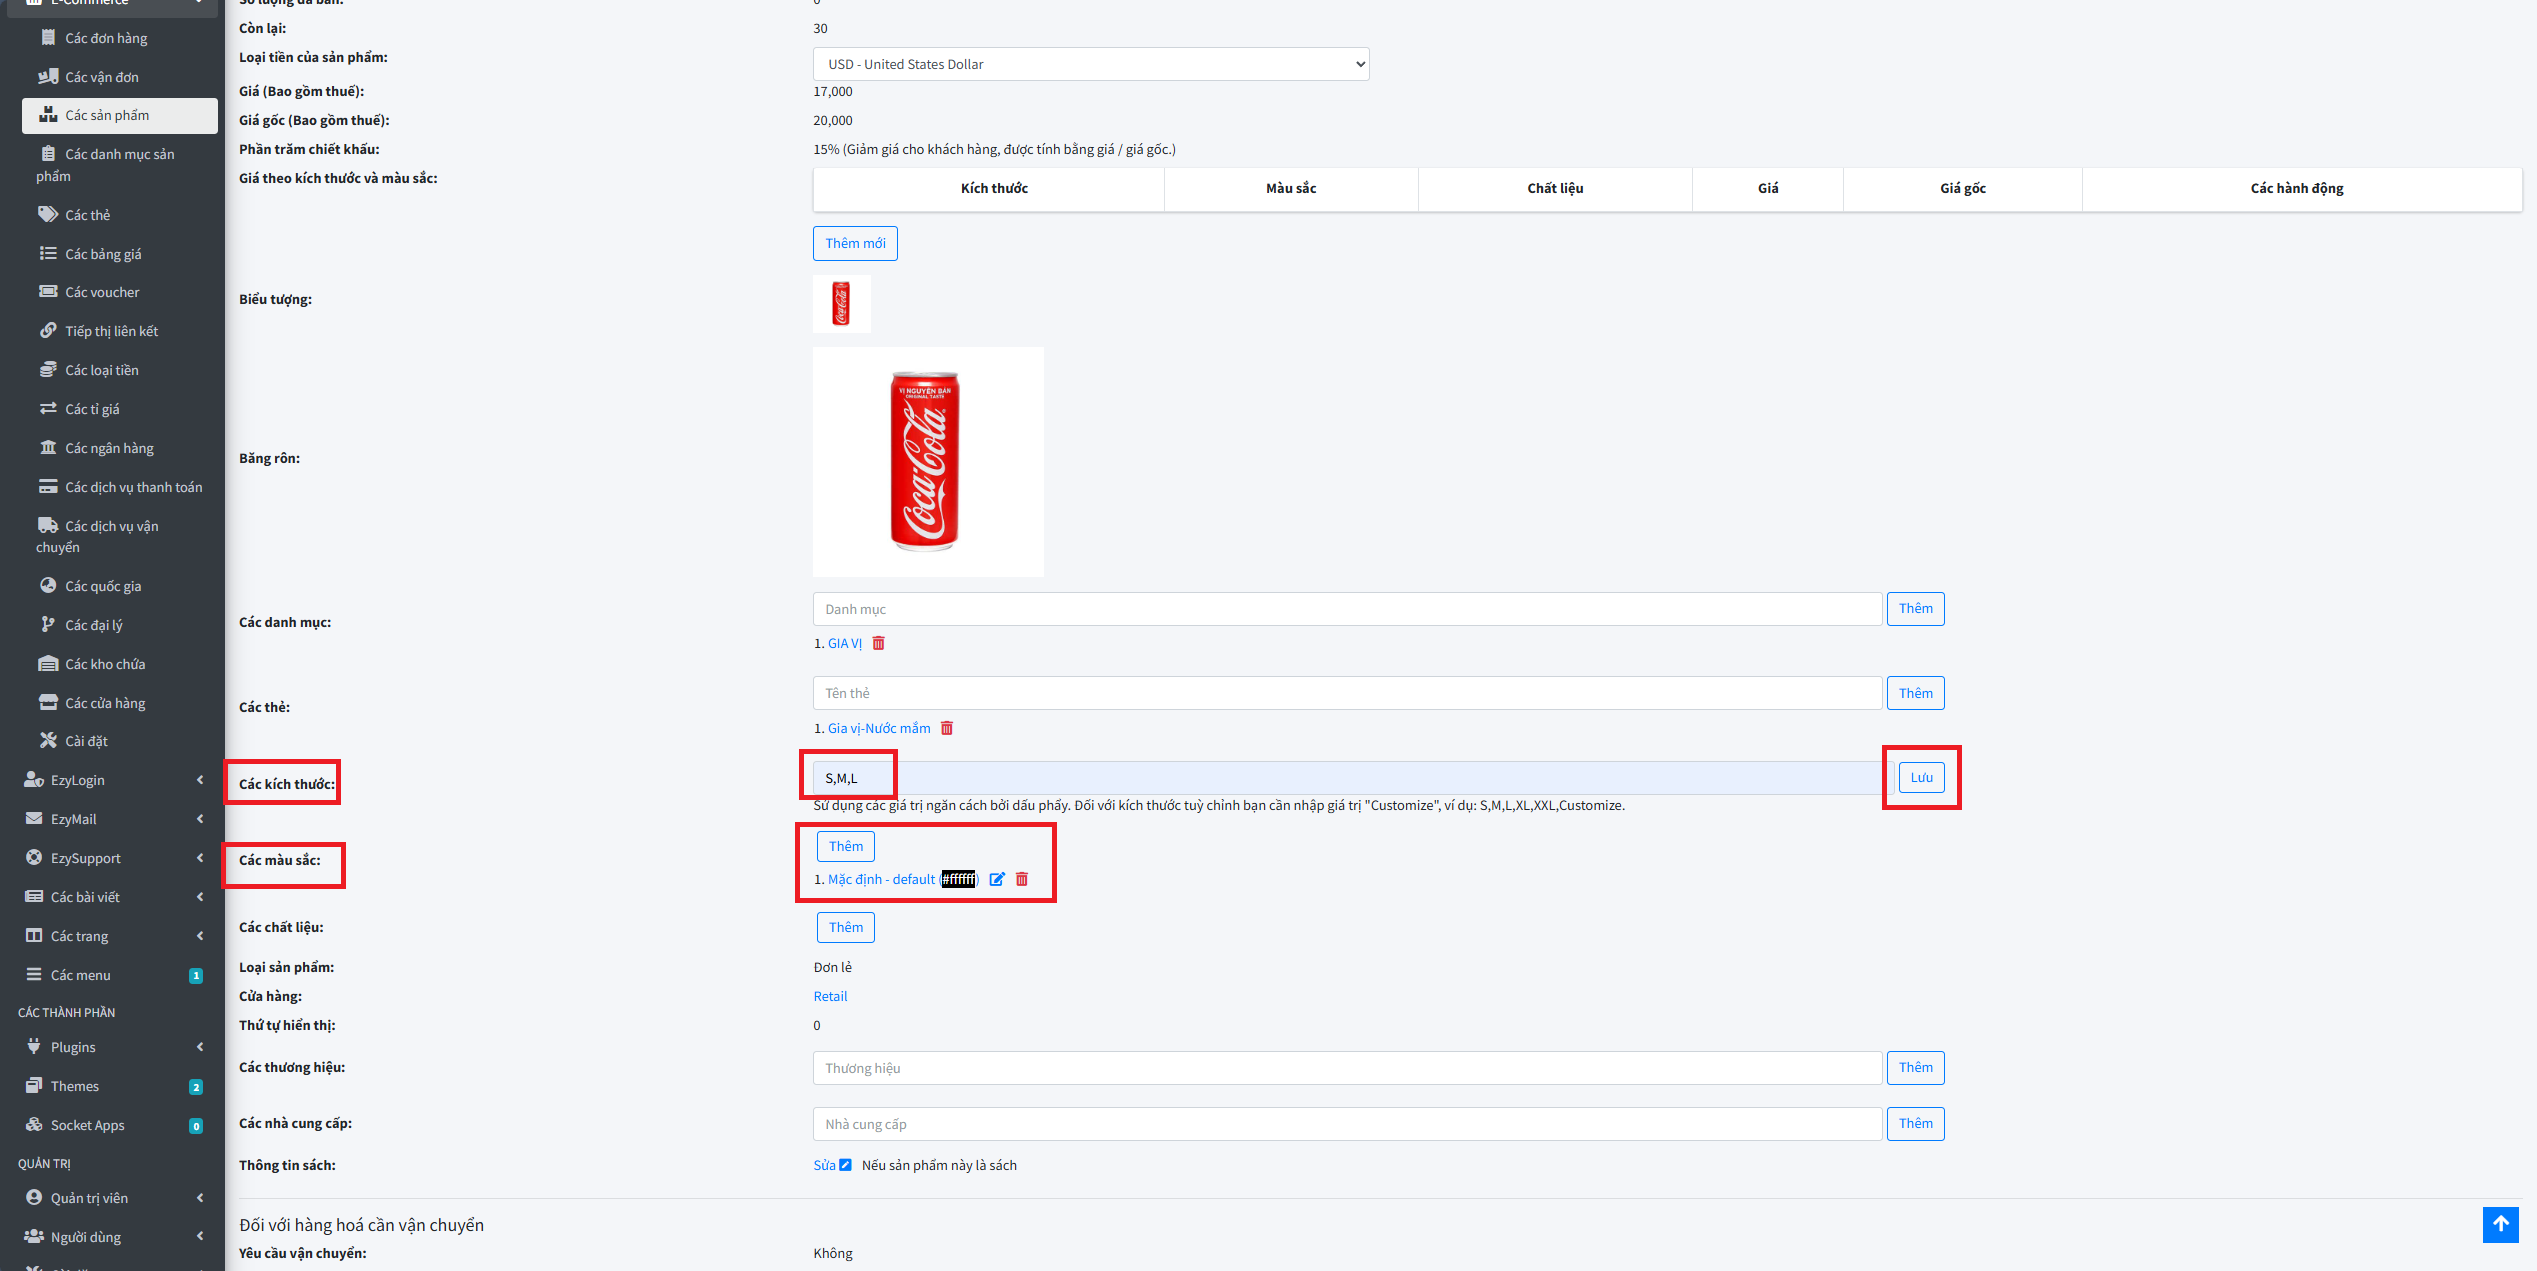Open Các đơn hàng menu item
This screenshot has height=1271, width=2537.
pyautogui.click(x=106, y=38)
